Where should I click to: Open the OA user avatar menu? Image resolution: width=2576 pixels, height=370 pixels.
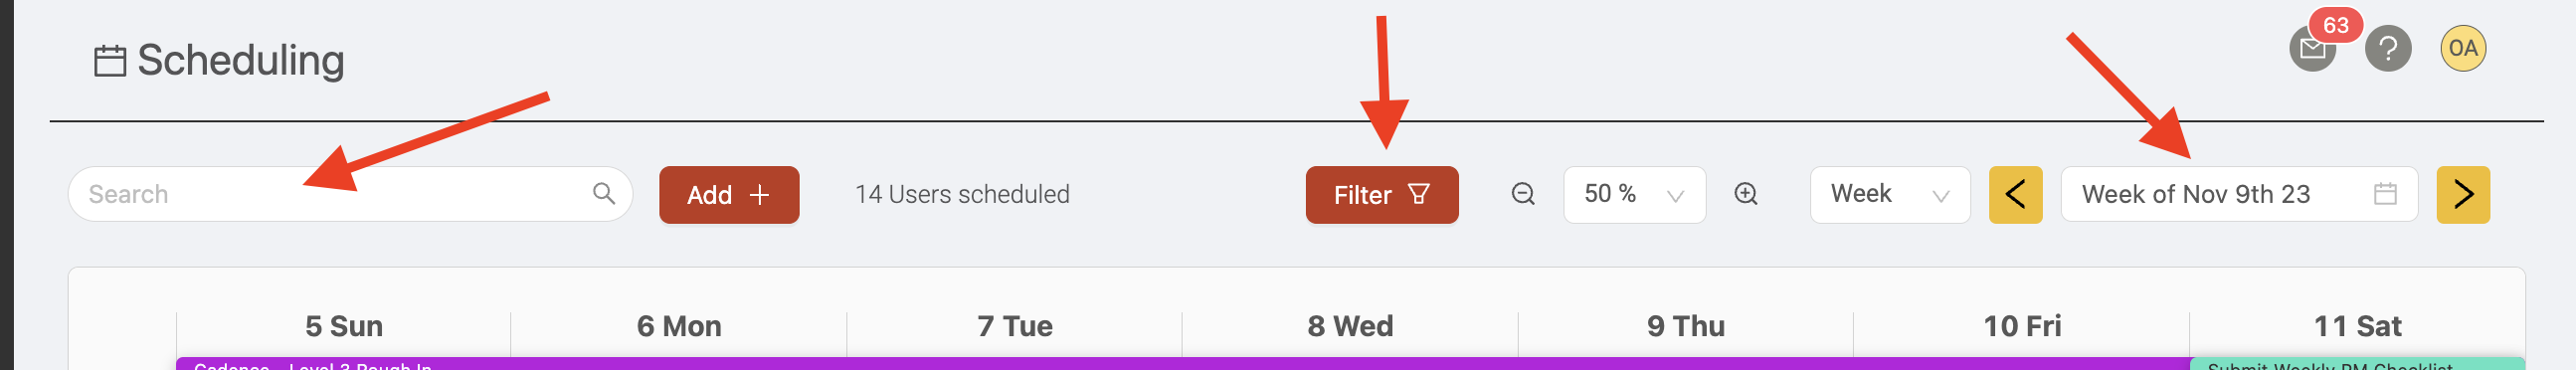tap(2463, 48)
